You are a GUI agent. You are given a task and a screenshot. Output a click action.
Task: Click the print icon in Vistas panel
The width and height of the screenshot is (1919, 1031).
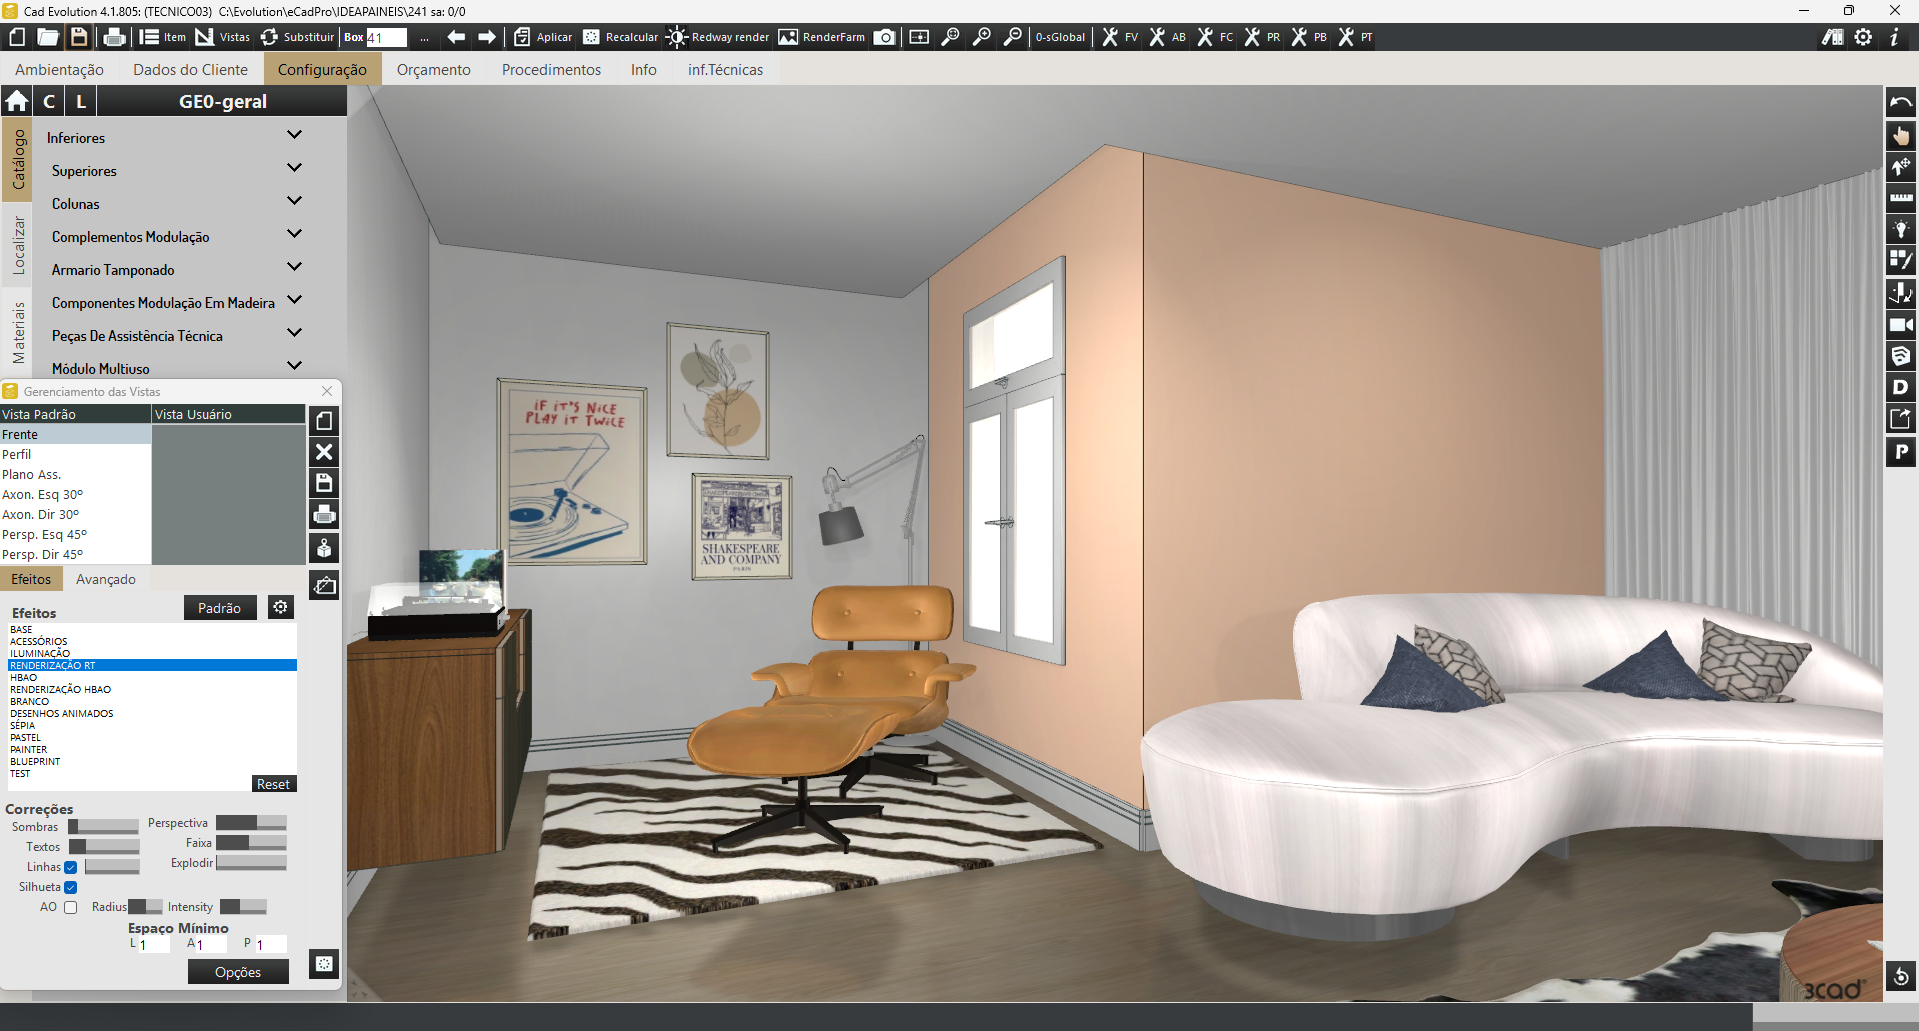(324, 515)
